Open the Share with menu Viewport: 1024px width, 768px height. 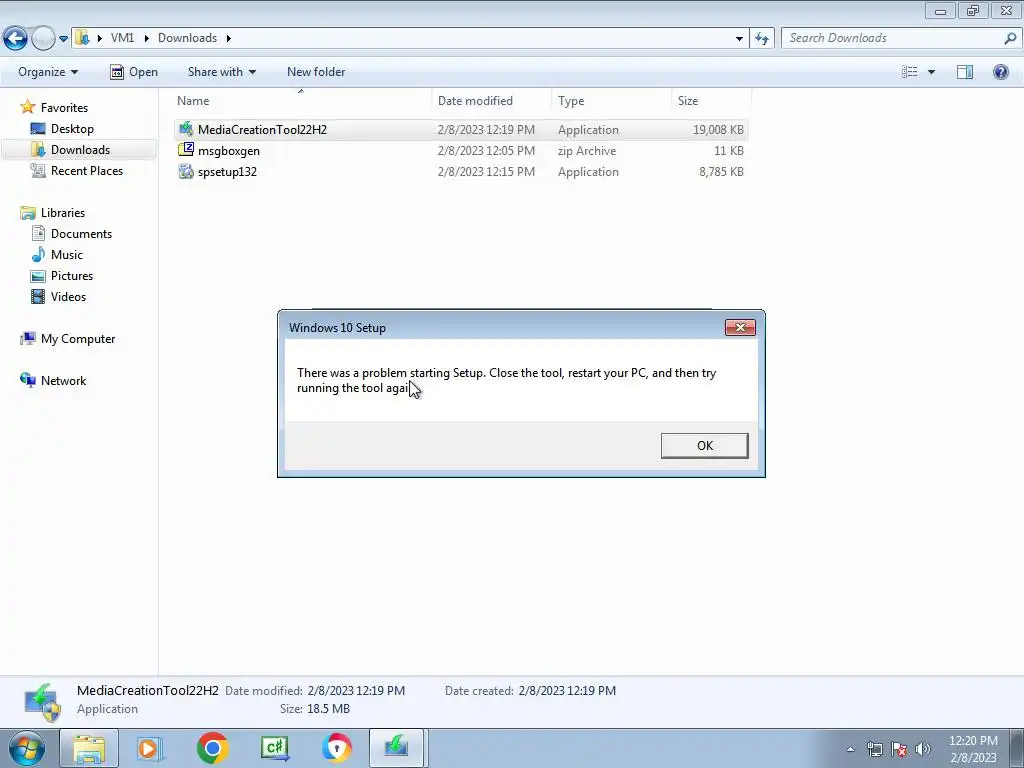point(221,72)
